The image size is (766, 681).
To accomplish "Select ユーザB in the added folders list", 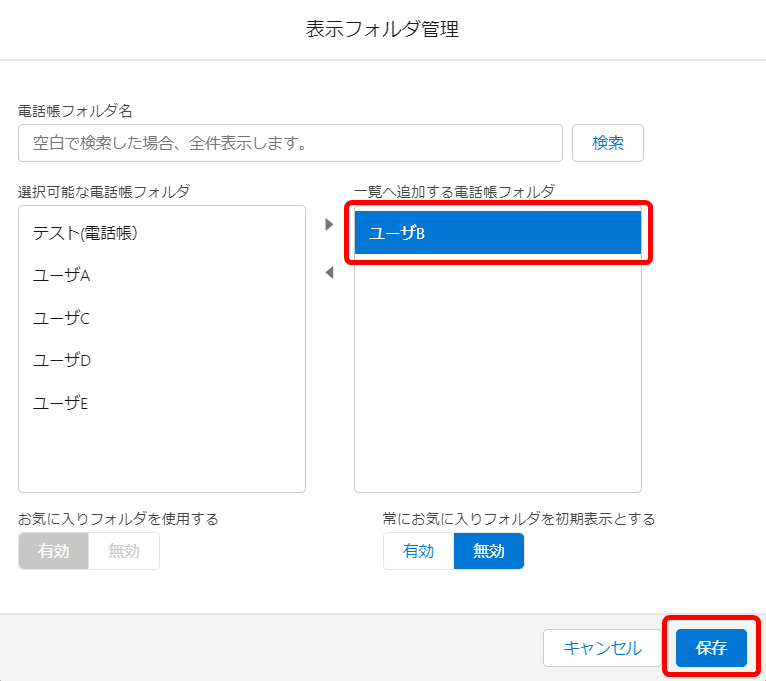I will (498, 233).
